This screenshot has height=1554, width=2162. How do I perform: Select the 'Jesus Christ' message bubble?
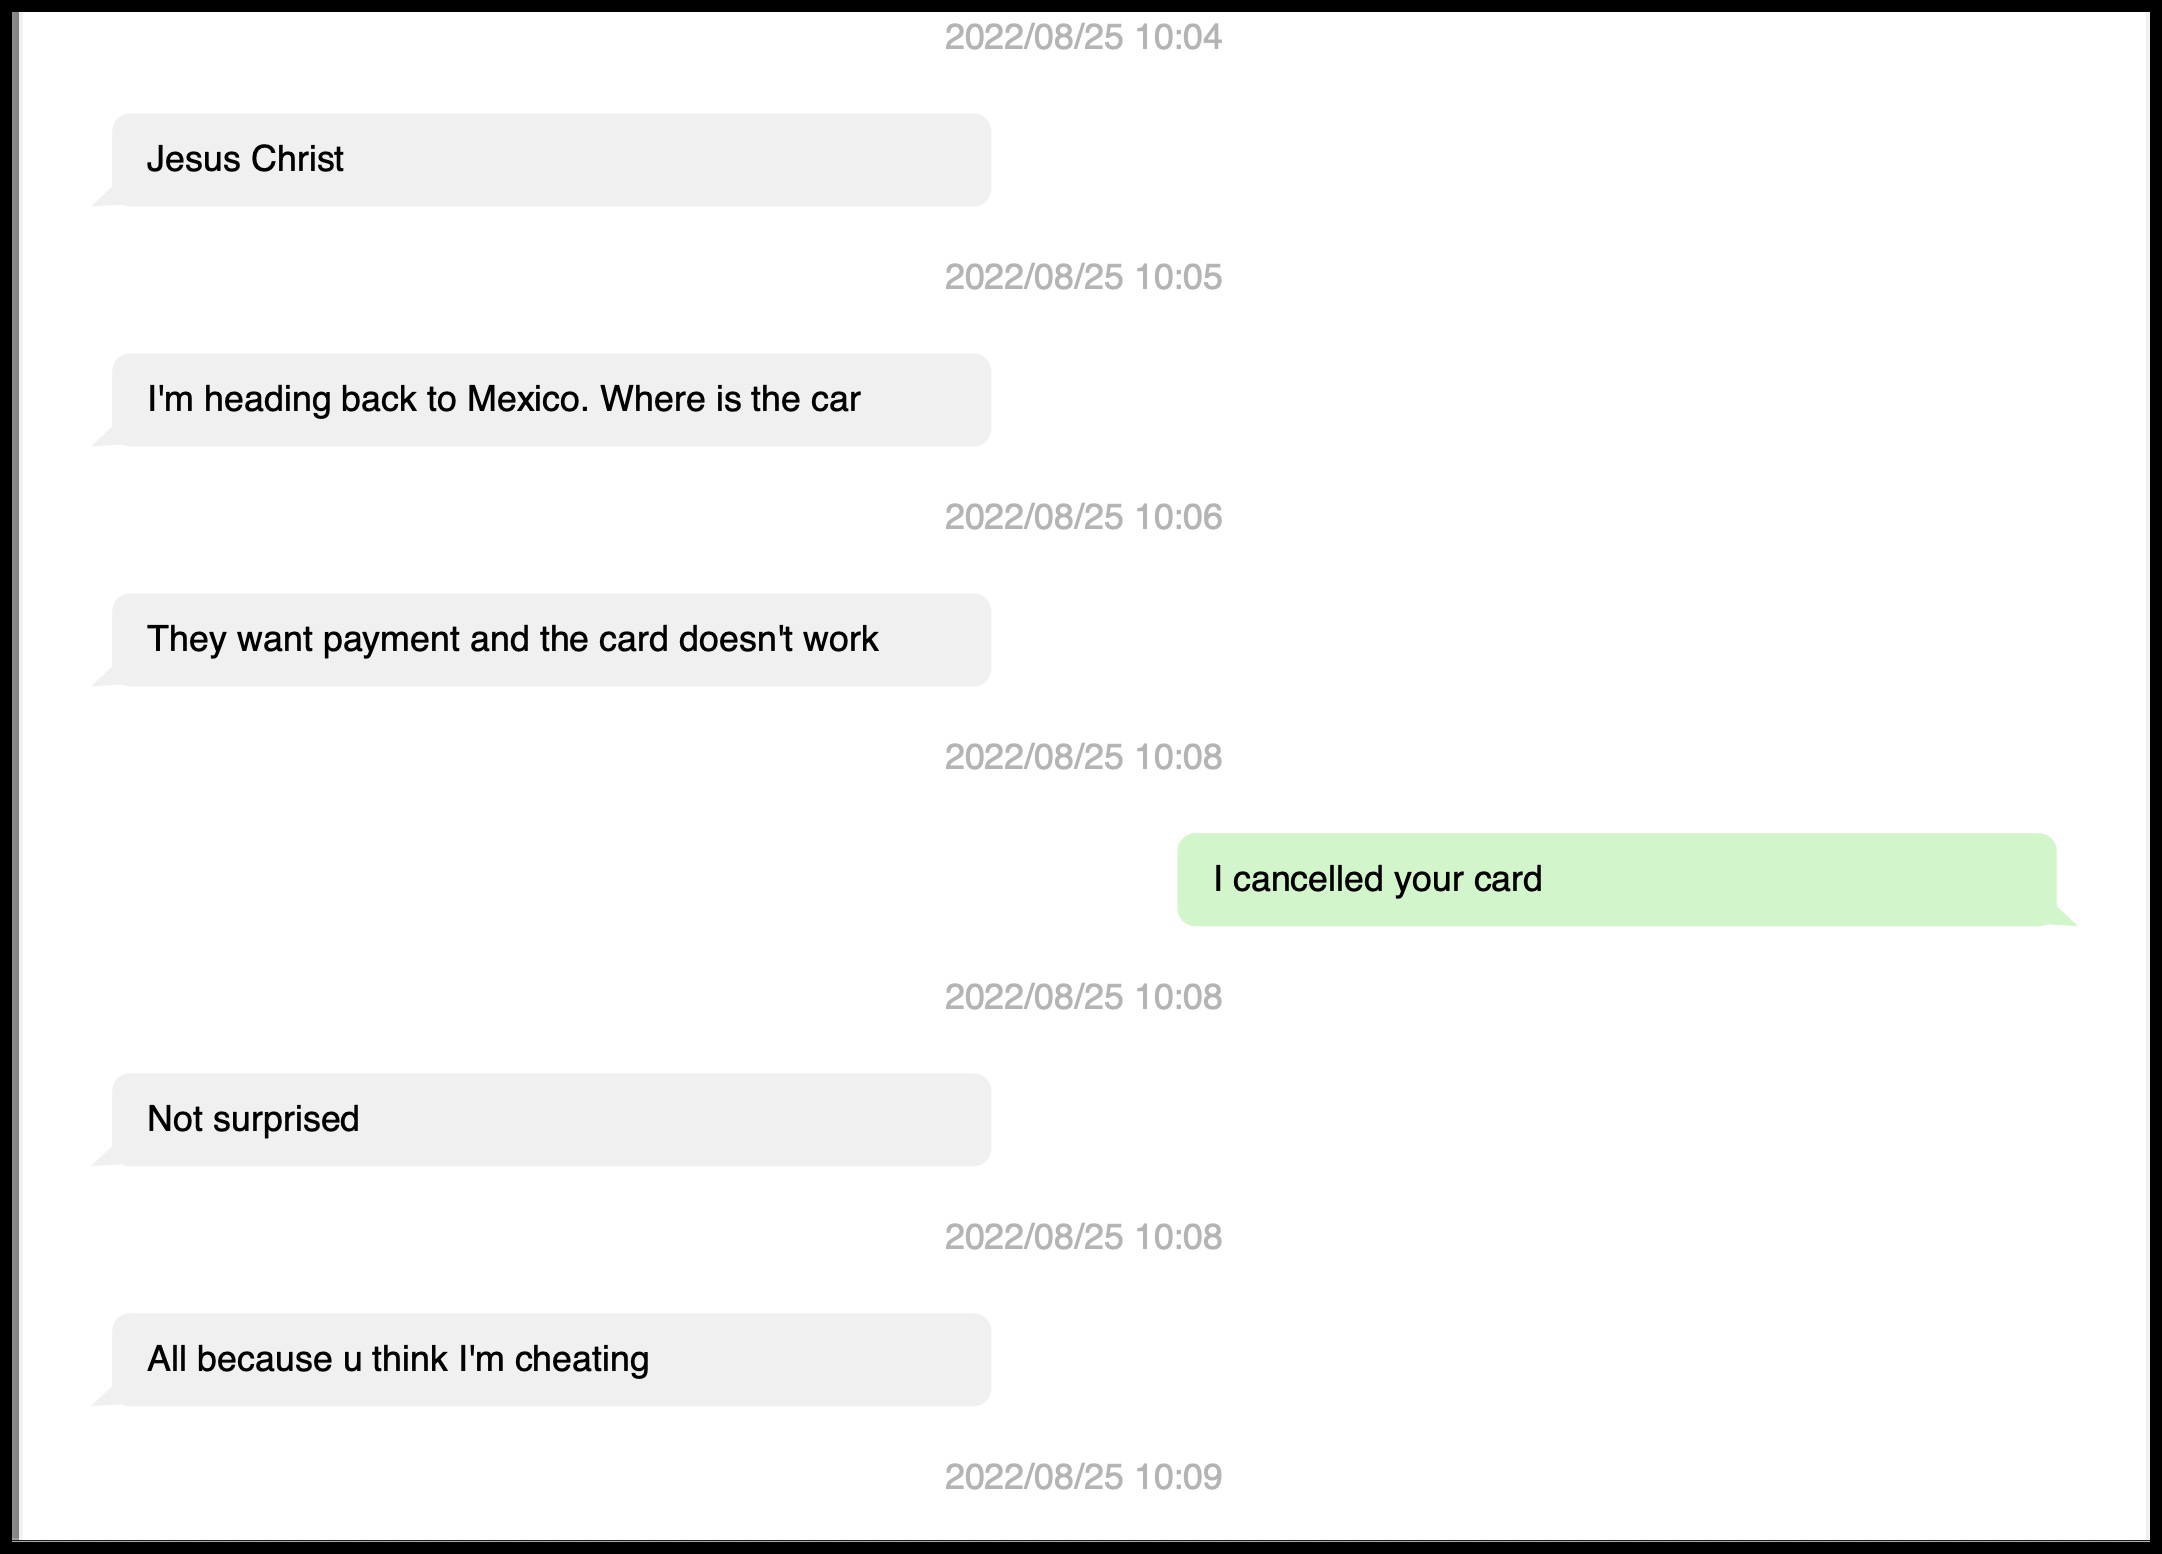[x=550, y=160]
